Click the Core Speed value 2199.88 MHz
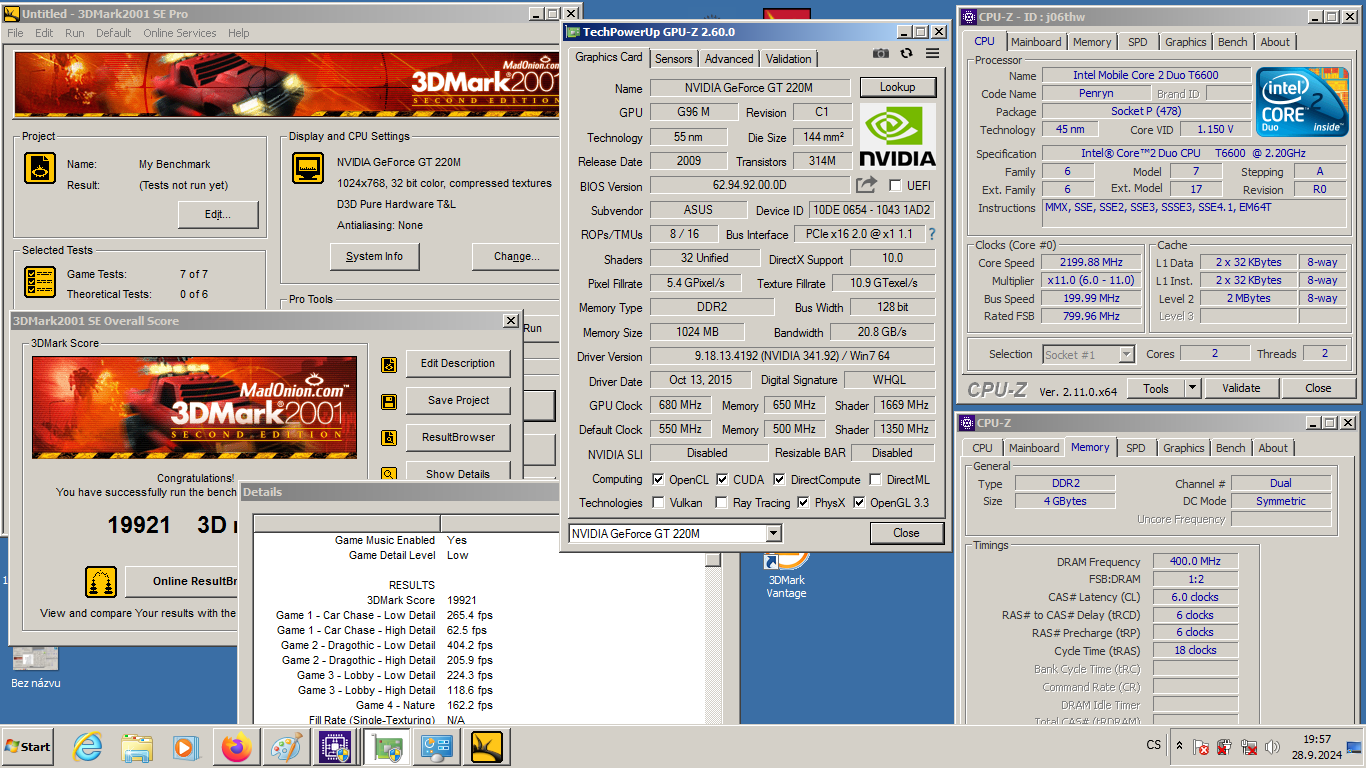Viewport: 1366px width, 768px height. [1089, 263]
